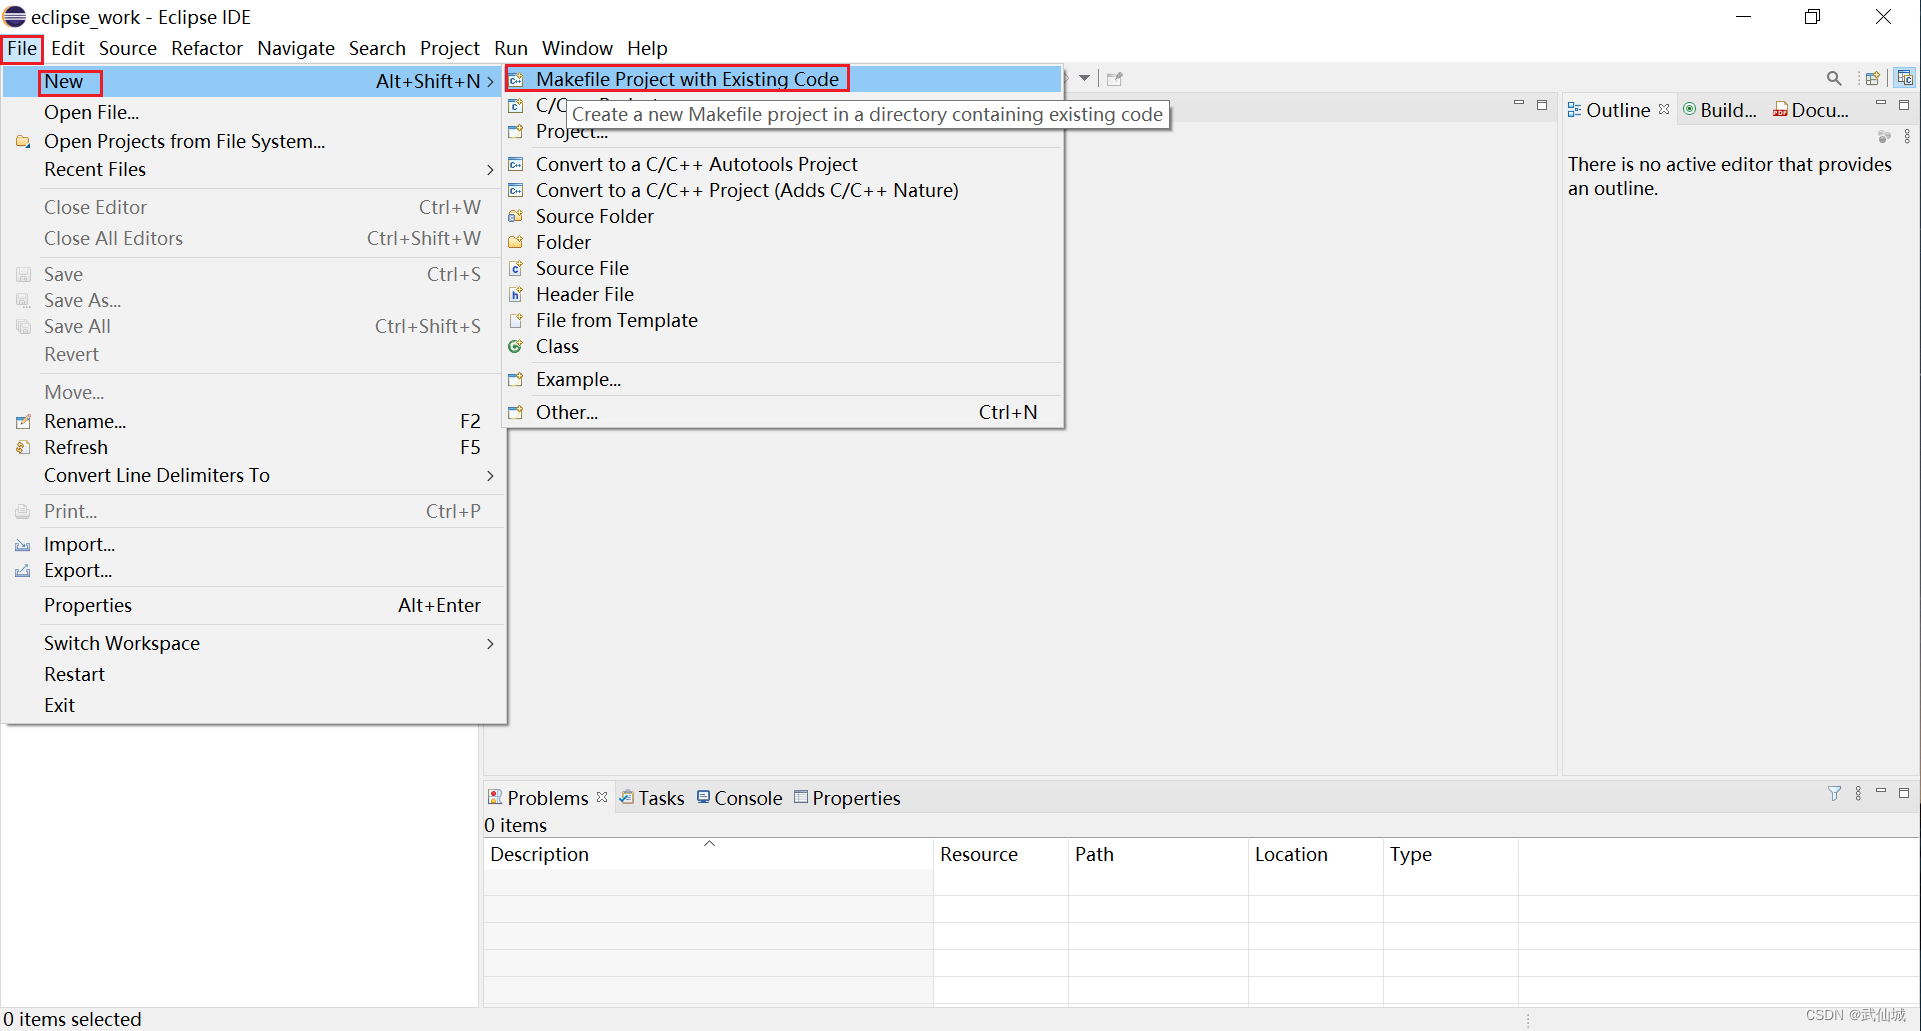This screenshot has width=1921, height=1031.
Task: Click the Resource column header
Action: click(1001, 854)
